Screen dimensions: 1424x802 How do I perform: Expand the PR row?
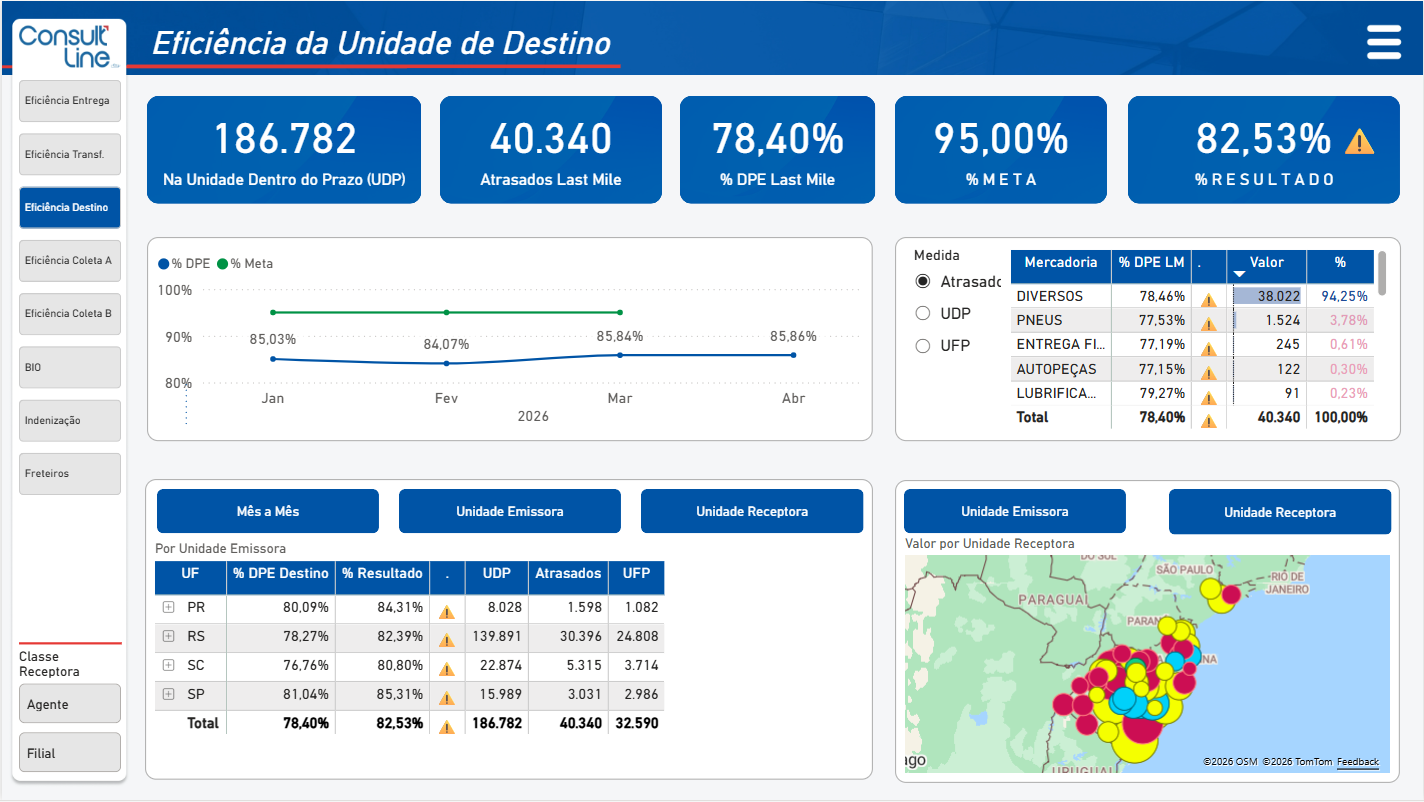[168, 607]
